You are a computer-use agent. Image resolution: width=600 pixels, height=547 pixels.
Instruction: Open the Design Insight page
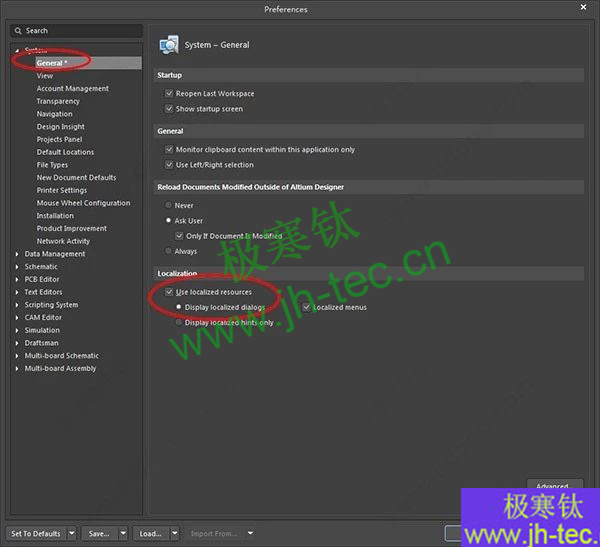(60, 126)
